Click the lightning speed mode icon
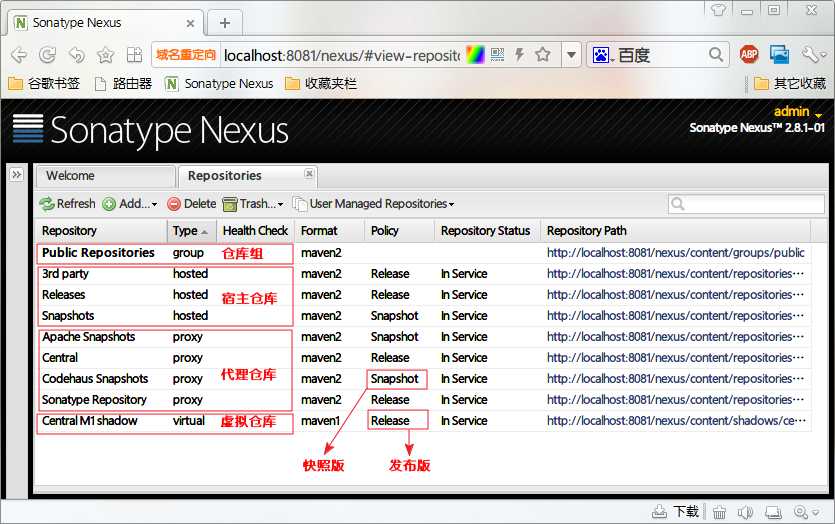 click(519, 54)
